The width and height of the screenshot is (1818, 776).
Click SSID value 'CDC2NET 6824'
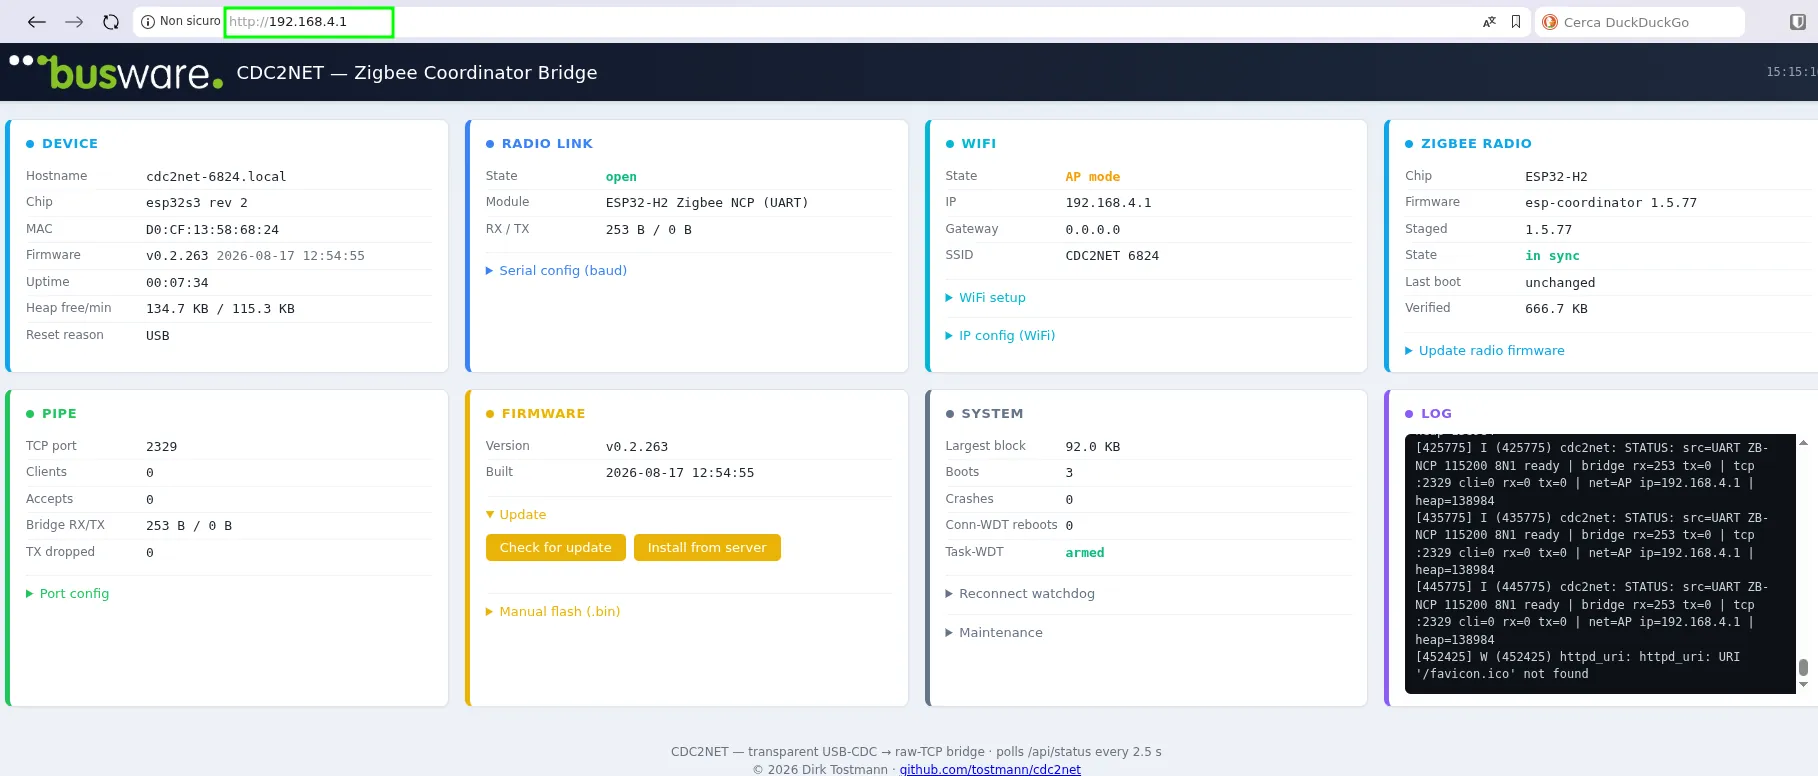tap(1112, 255)
